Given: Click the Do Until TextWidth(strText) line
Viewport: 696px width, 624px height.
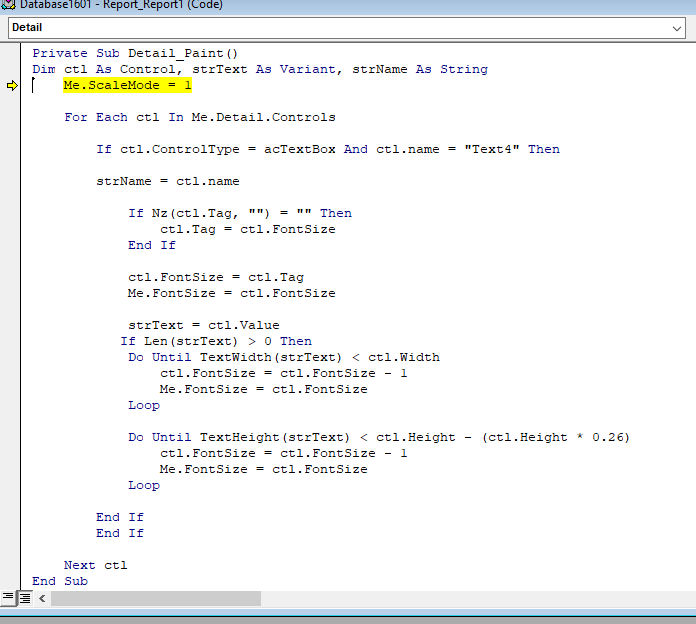Looking at the screenshot, I should [x=284, y=357].
